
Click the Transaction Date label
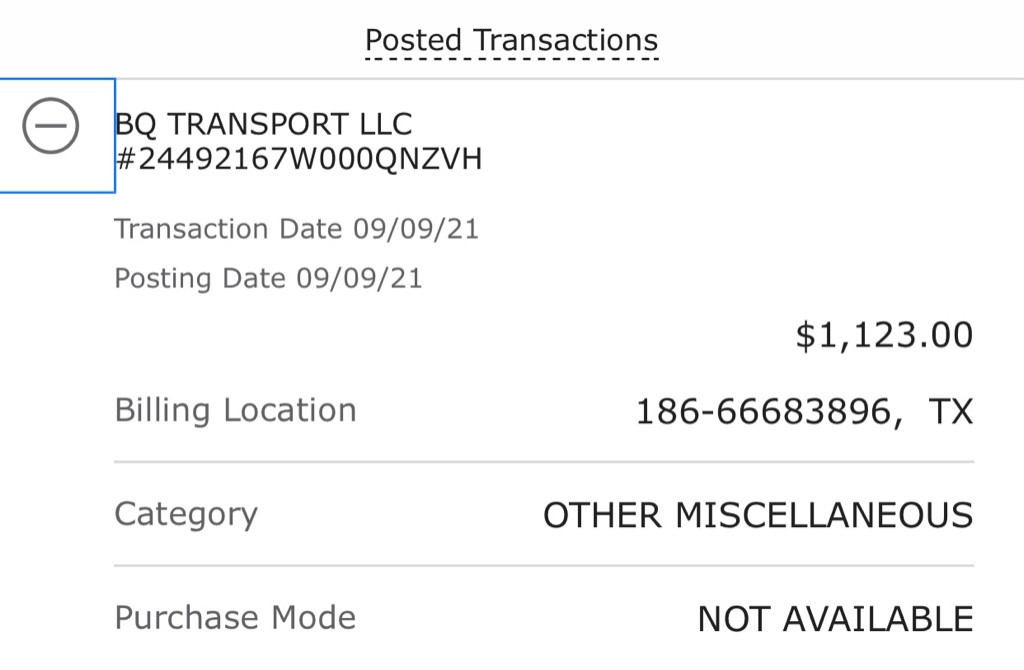coord(229,229)
